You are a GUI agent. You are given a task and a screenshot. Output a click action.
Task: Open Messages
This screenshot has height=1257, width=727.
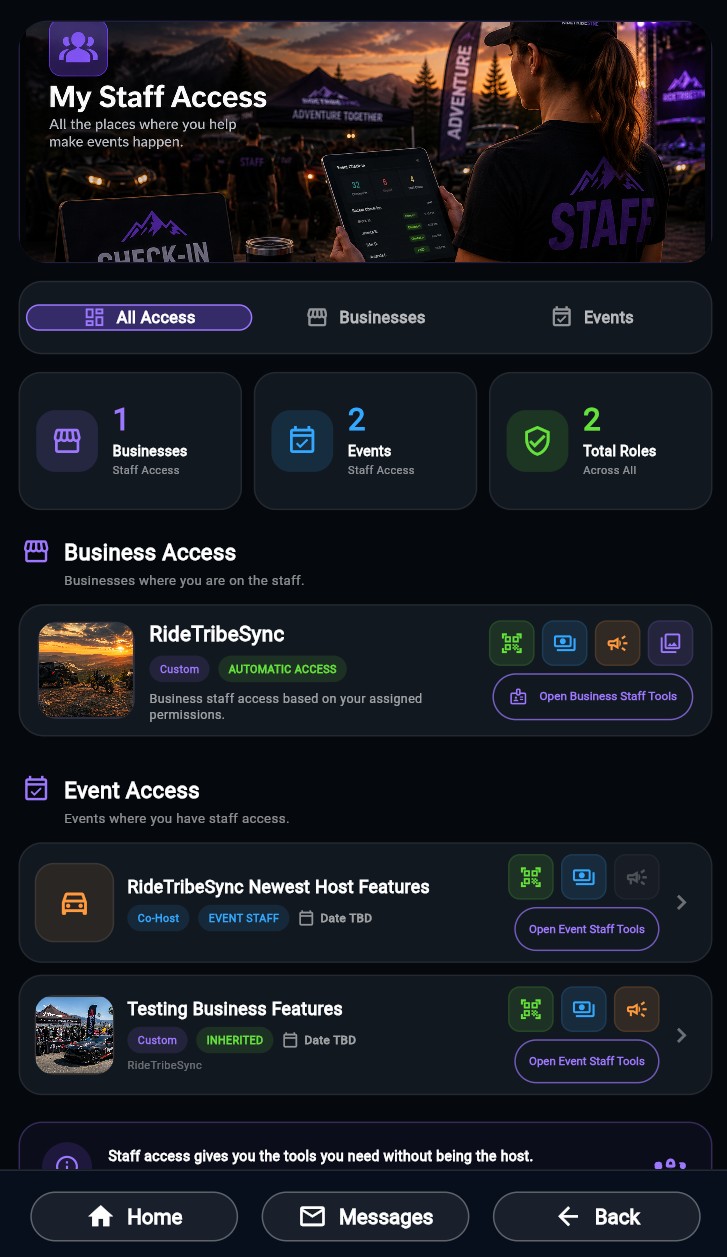pos(365,1216)
